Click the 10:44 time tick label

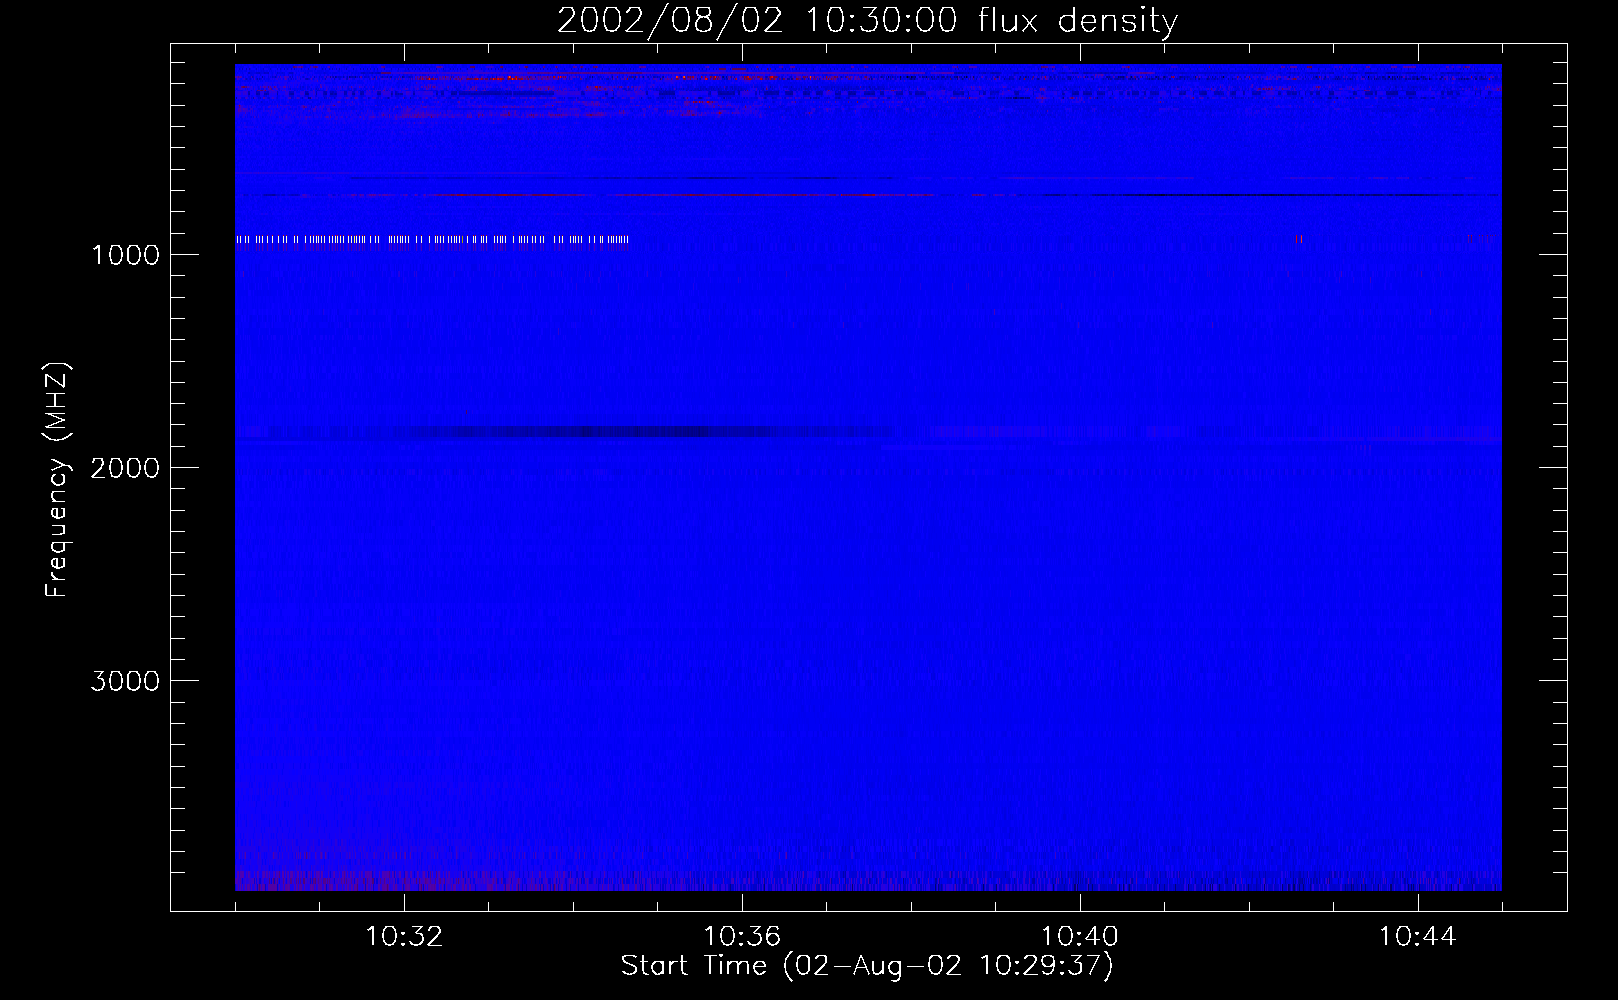coord(1417,937)
